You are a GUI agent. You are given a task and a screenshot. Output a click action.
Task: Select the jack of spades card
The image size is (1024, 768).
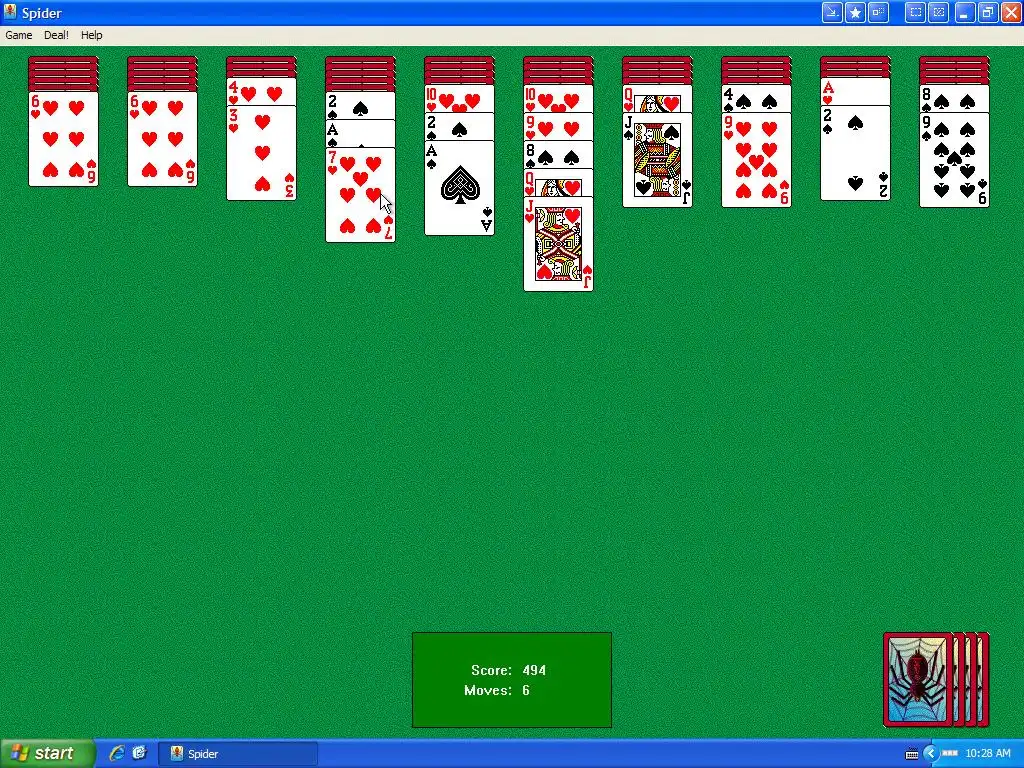pos(658,160)
